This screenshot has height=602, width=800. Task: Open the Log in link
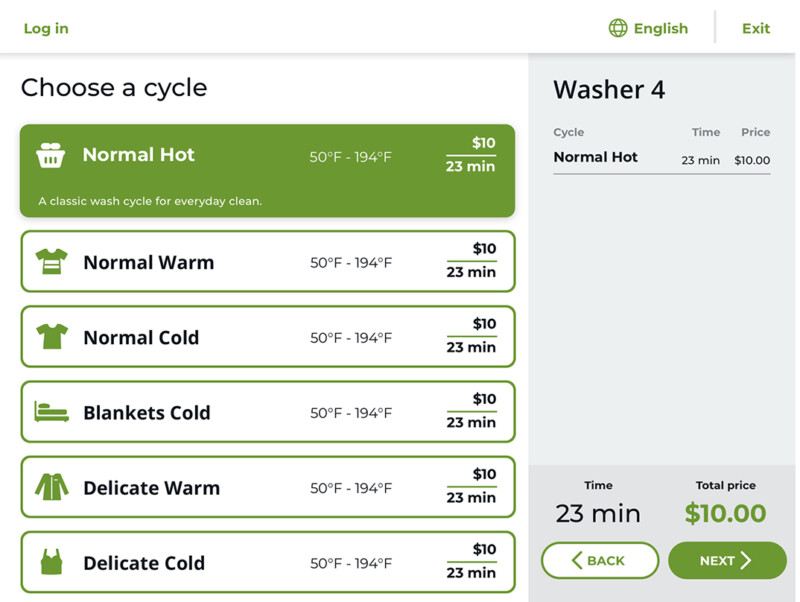[46, 28]
